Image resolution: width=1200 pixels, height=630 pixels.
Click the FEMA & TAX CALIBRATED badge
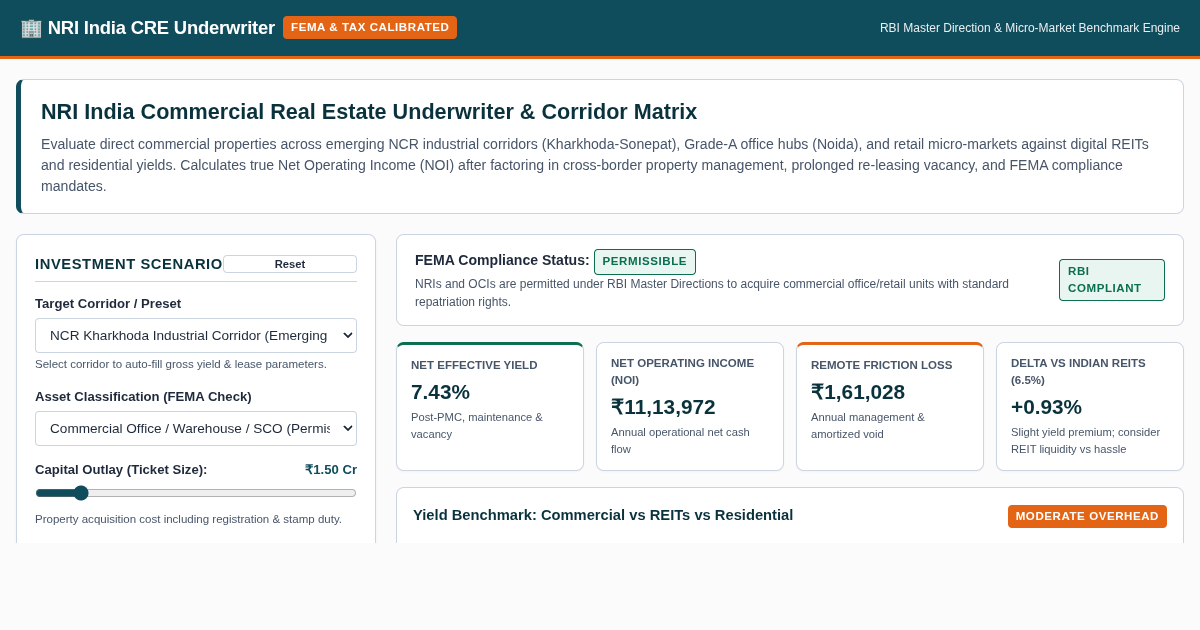(370, 27)
